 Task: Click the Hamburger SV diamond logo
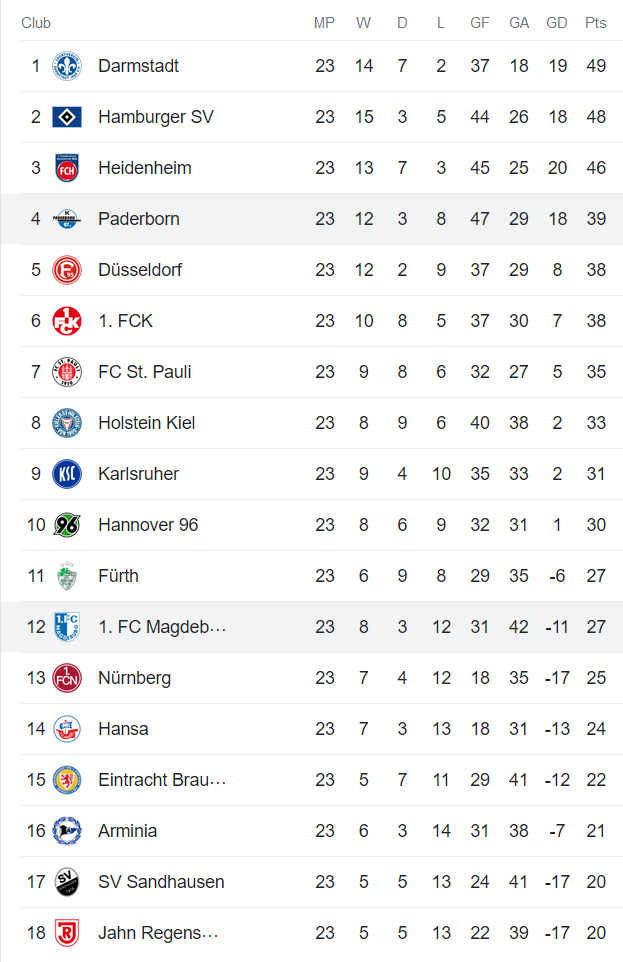(x=67, y=117)
